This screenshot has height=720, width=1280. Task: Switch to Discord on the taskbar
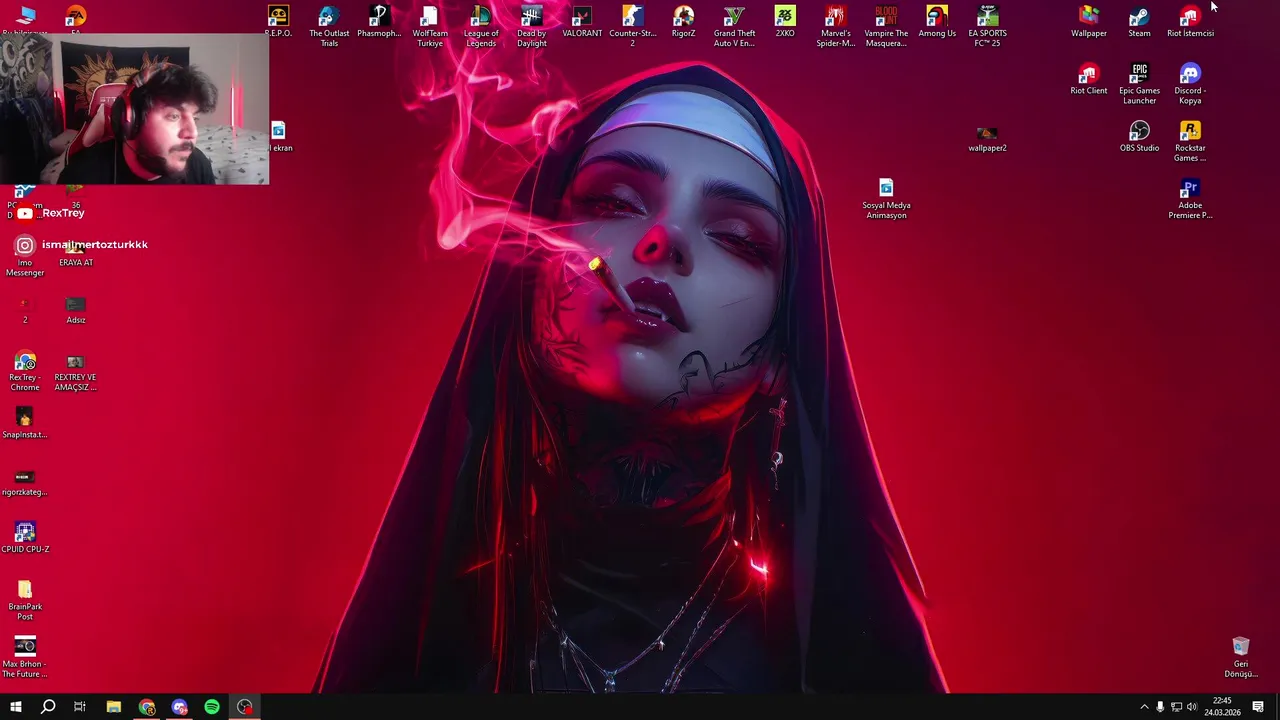coord(180,707)
